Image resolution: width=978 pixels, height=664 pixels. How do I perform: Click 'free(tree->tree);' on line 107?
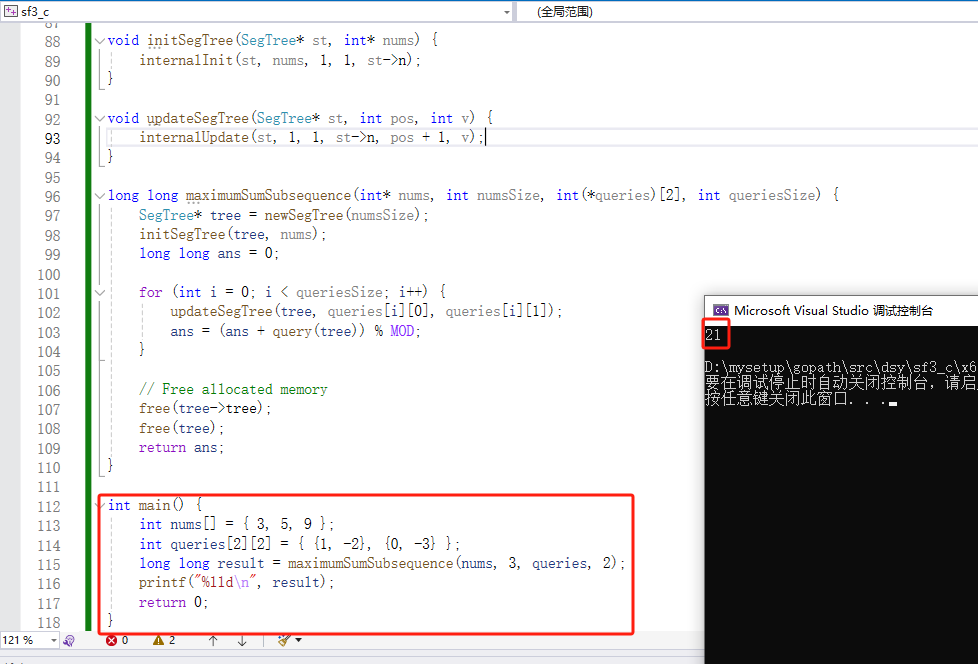tap(205, 408)
